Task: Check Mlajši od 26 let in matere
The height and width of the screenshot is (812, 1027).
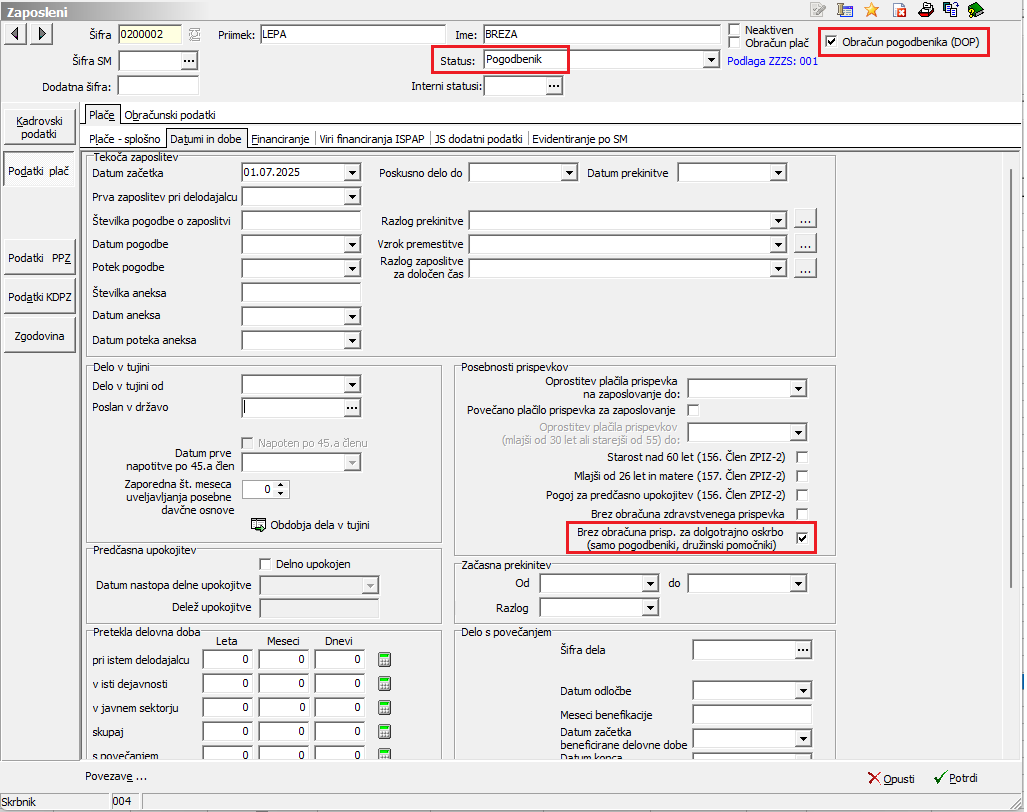Action: pos(802,476)
